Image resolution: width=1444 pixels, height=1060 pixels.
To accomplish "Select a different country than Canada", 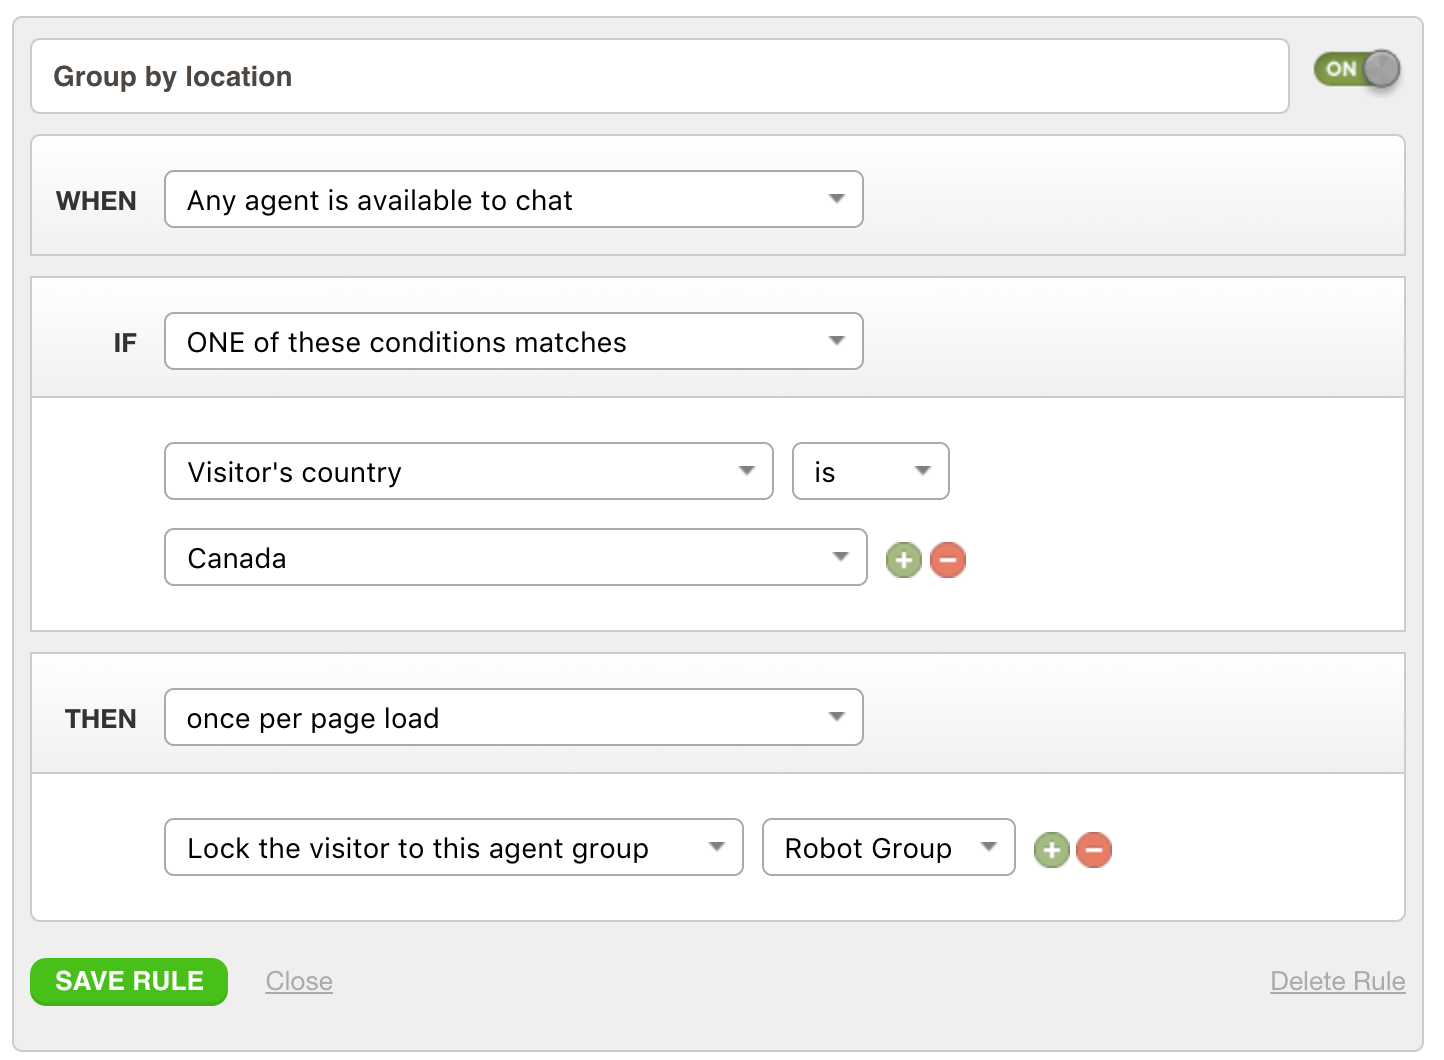I will click(515, 558).
